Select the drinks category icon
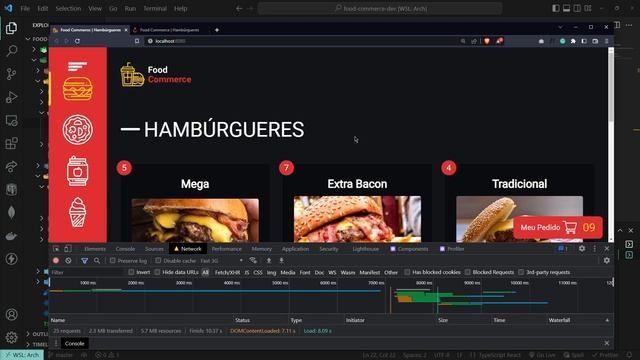640x360 pixels. (78, 171)
